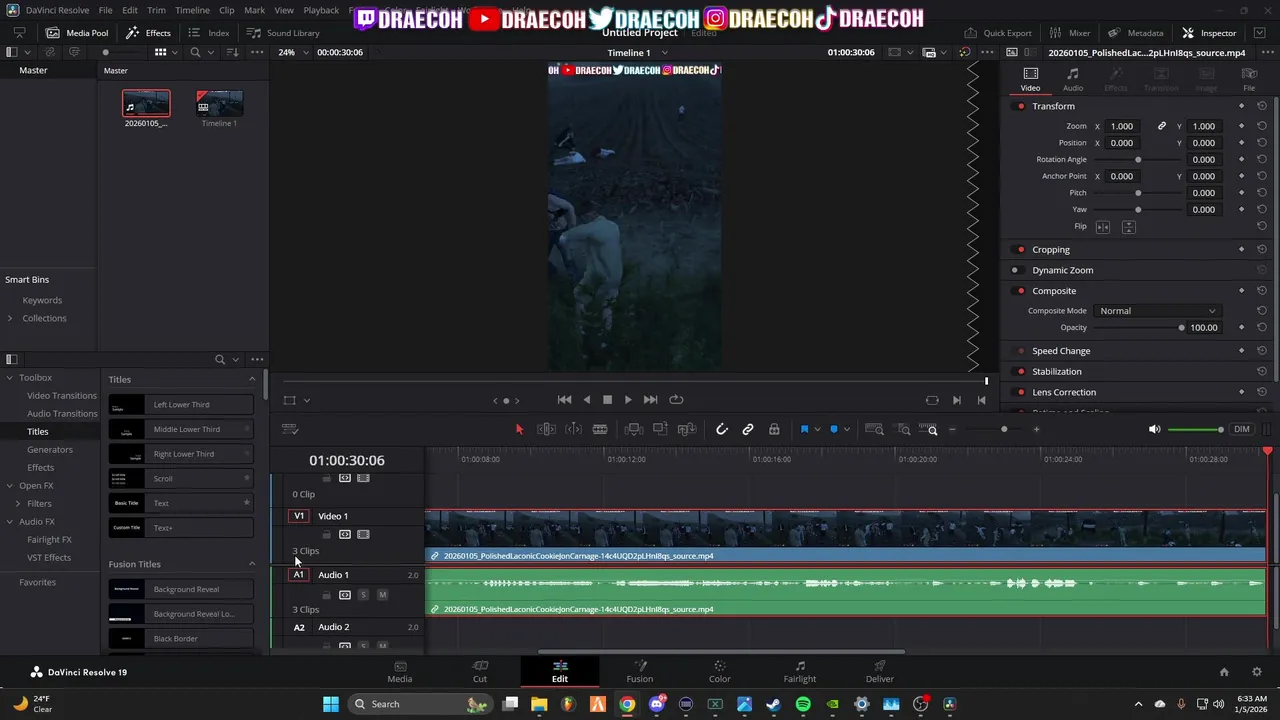Viewport: 1280px width, 720px height.
Task: Open the Trim menu
Action: pos(156,10)
